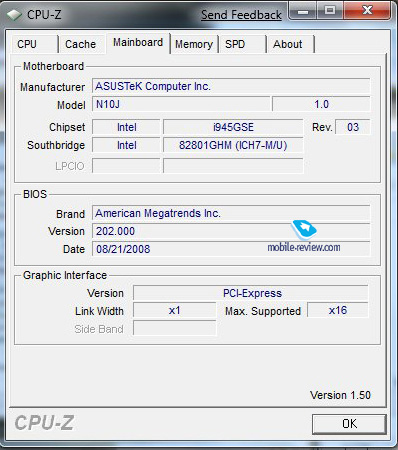Click the Southbridge vendor Intel field

(126, 145)
